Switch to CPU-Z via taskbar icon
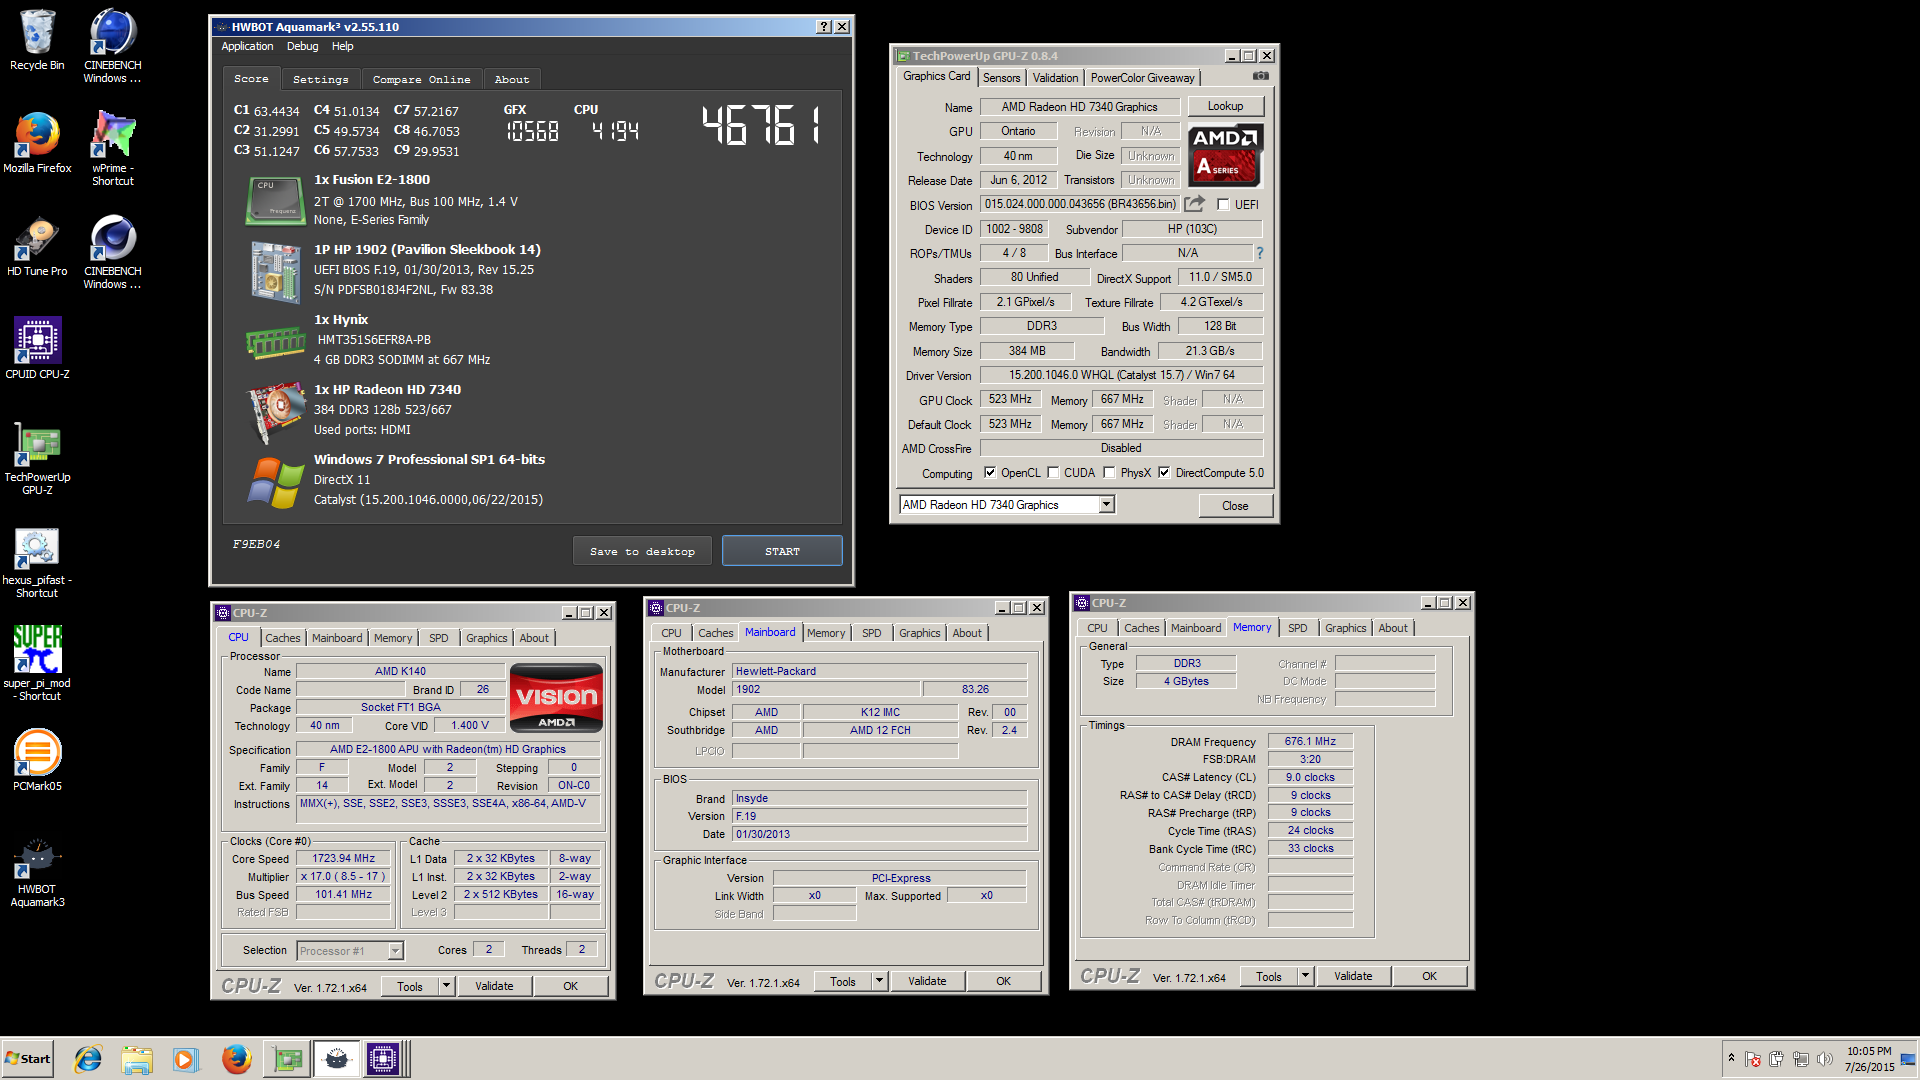Viewport: 1920px width, 1080px height. click(383, 1059)
